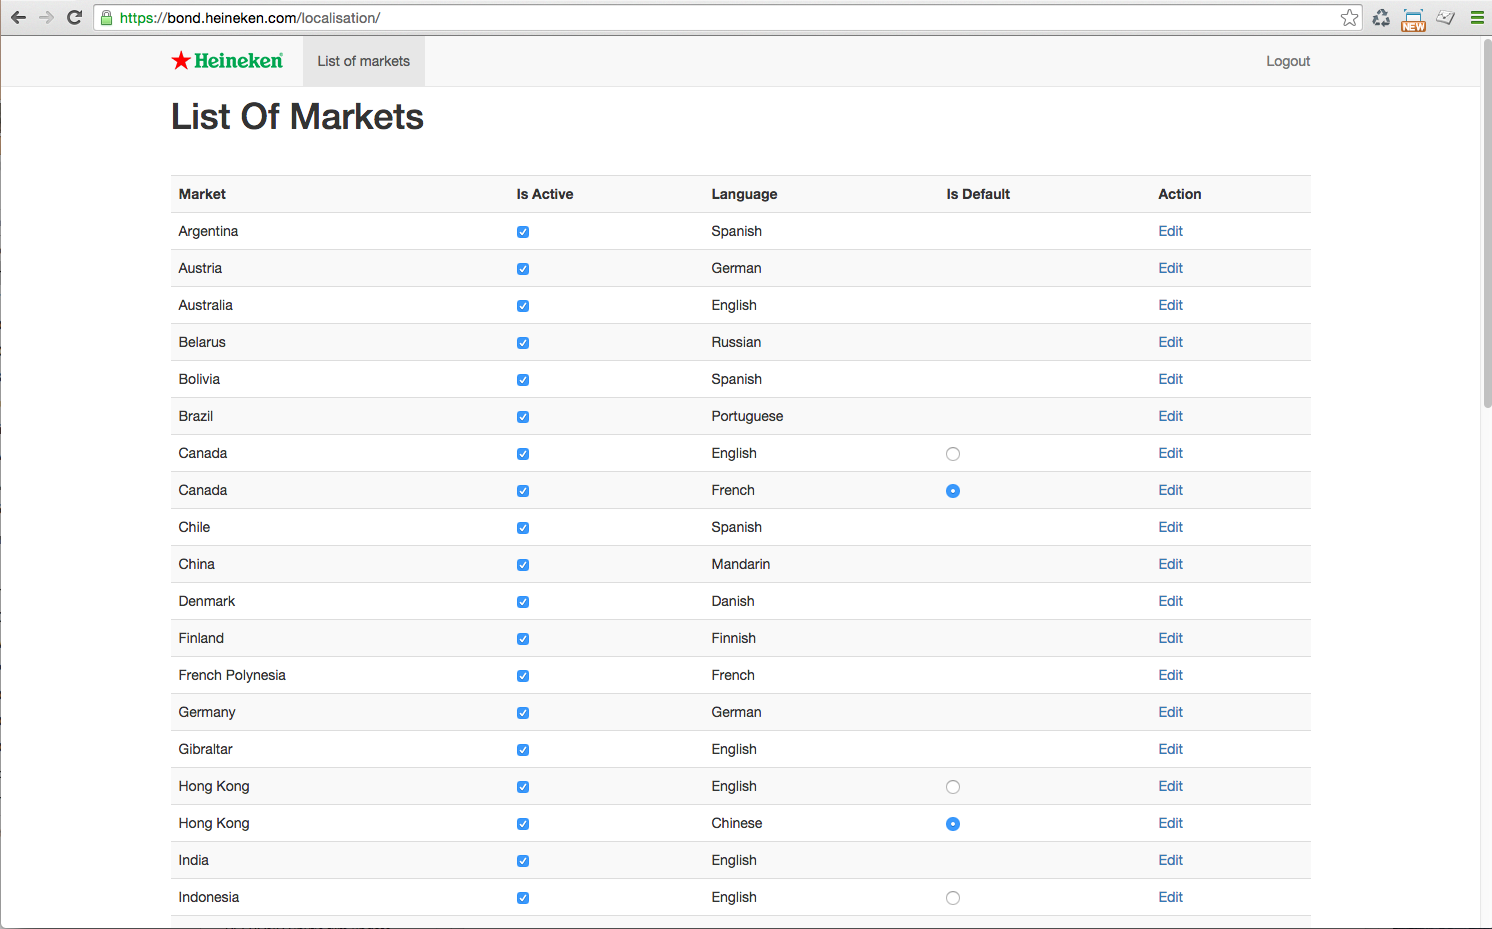Select the Canada French default radio button

(x=953, y=491)
